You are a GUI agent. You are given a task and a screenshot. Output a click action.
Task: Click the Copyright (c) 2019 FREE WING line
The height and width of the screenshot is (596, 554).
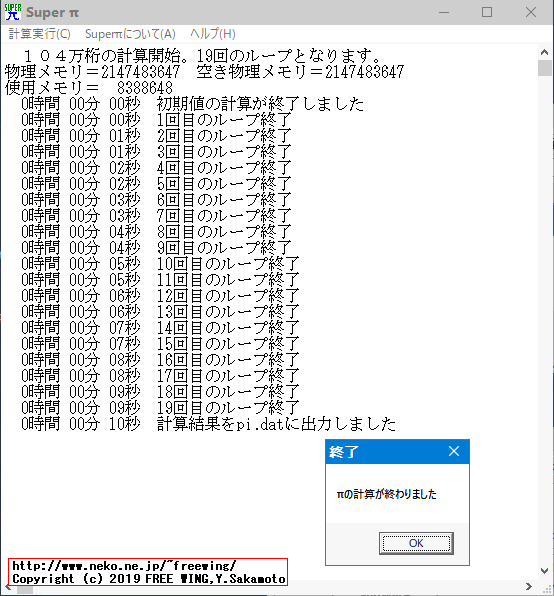pos(149,579)
